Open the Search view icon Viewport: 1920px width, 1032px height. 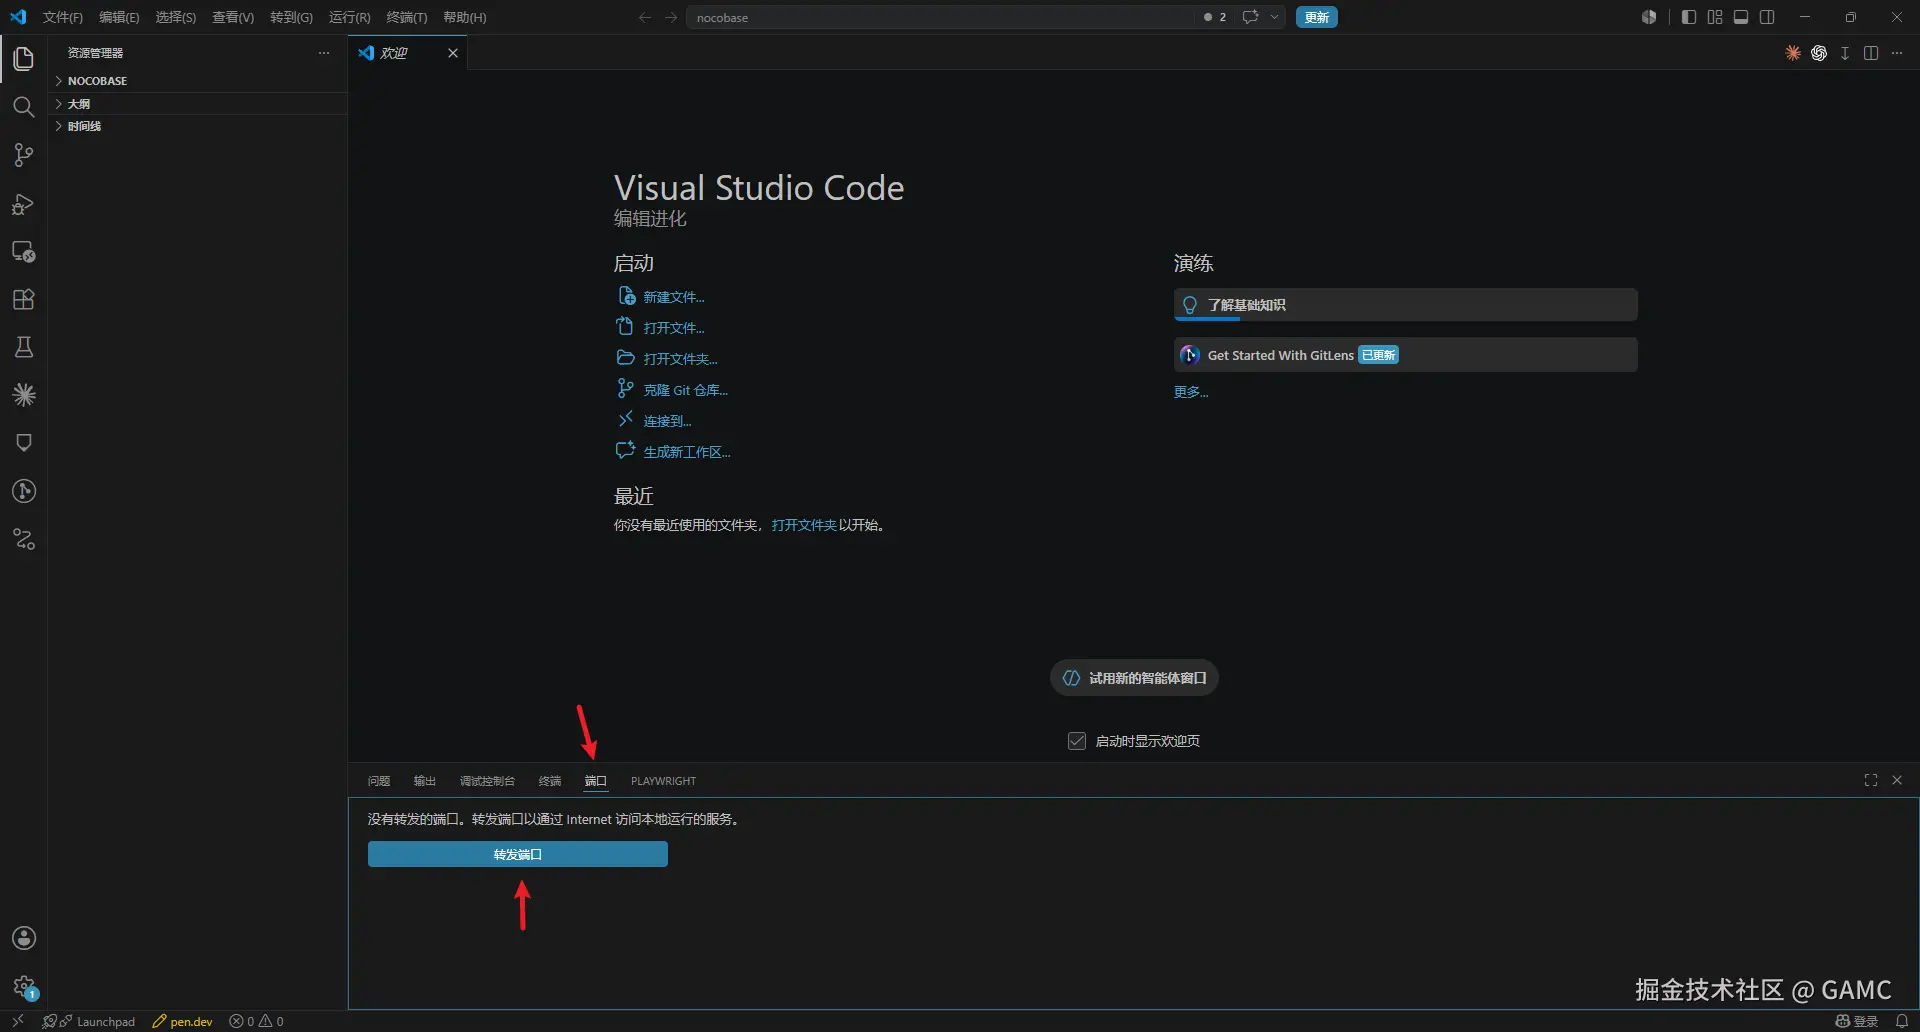24,107
